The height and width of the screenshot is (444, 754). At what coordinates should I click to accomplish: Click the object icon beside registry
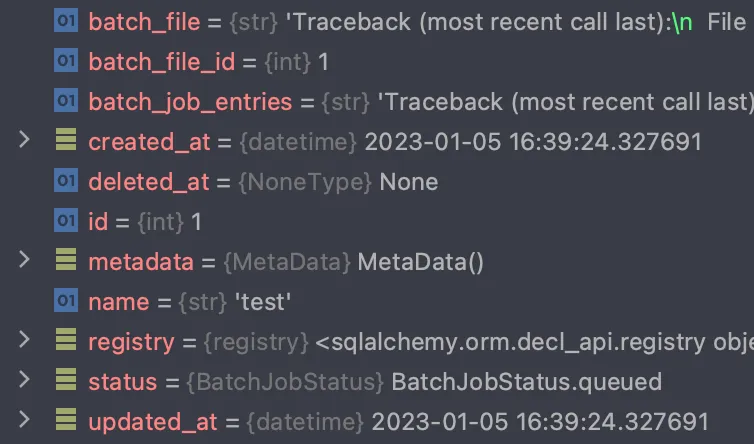[x=66, y=340]
